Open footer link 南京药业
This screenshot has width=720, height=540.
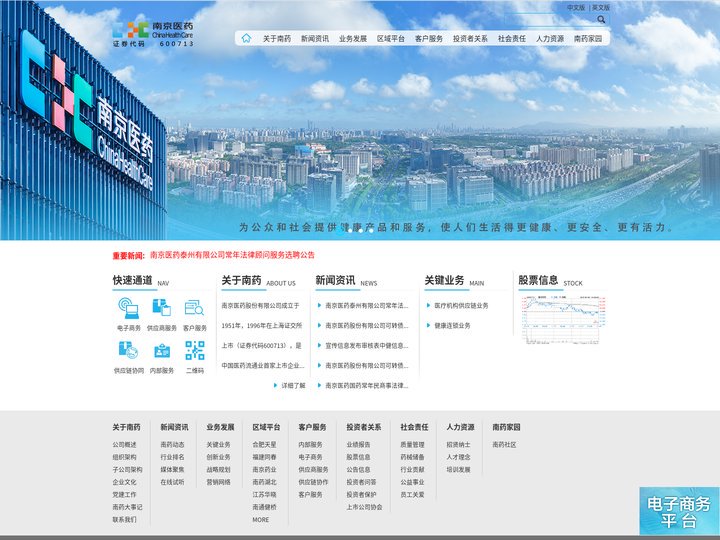pyautogui.click(x=264, y=469)
